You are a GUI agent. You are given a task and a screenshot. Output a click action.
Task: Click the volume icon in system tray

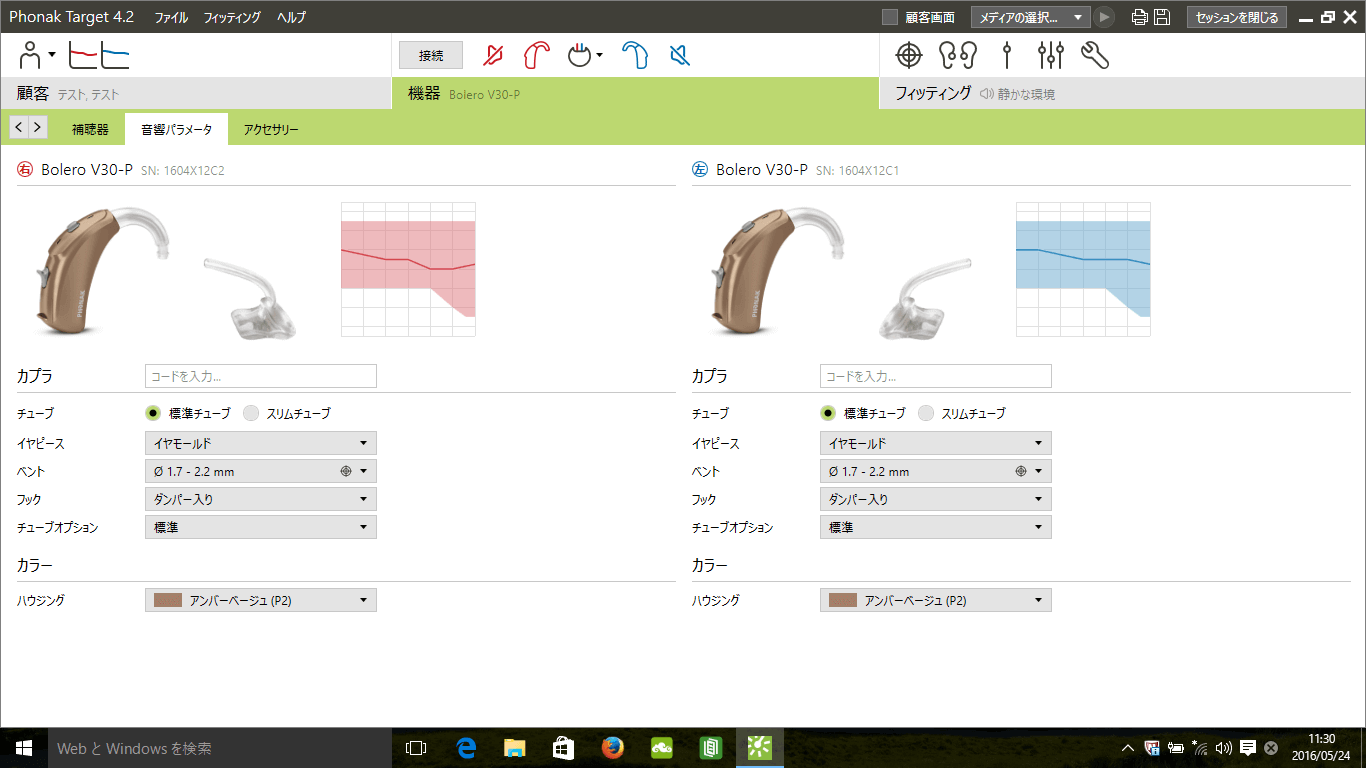[x=1224, y=748]
